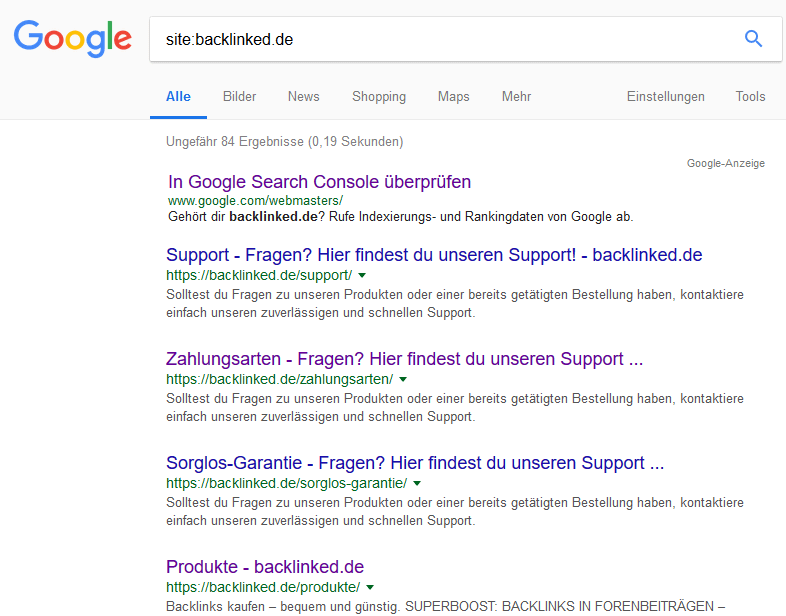The height and width of the screenshot is (616, 786).
Task: Select the Alle tab
Action: 178,96
